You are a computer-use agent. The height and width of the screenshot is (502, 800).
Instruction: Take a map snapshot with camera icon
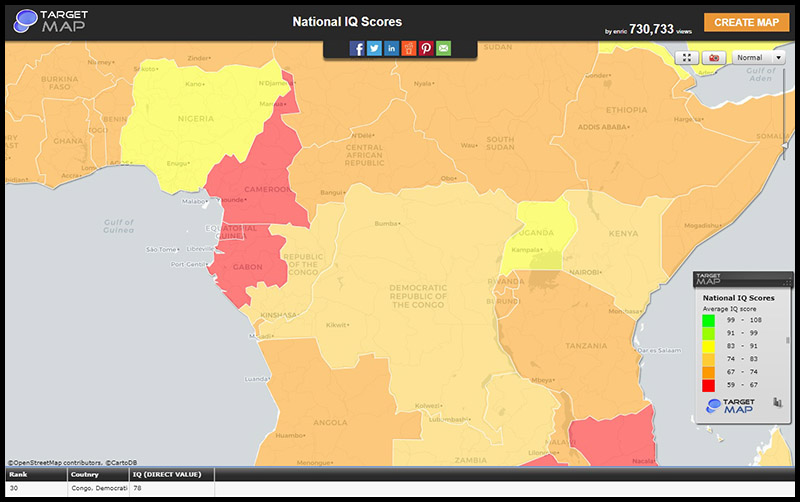coord(715,58)
